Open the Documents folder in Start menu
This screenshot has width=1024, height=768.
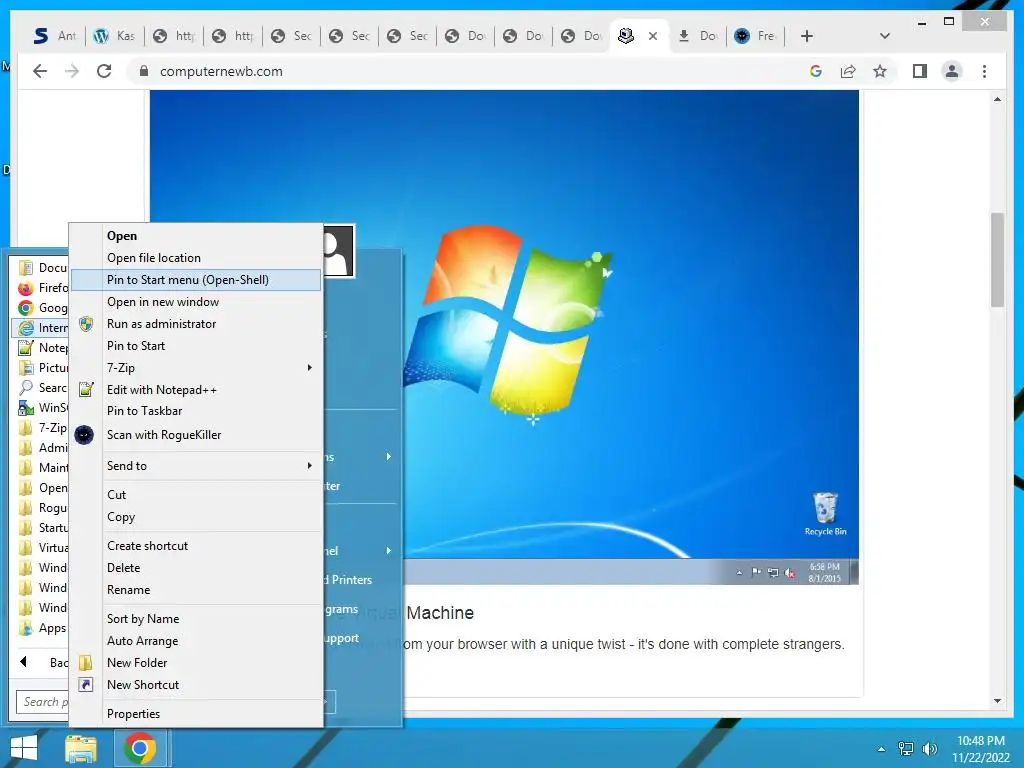click(40, 268)
